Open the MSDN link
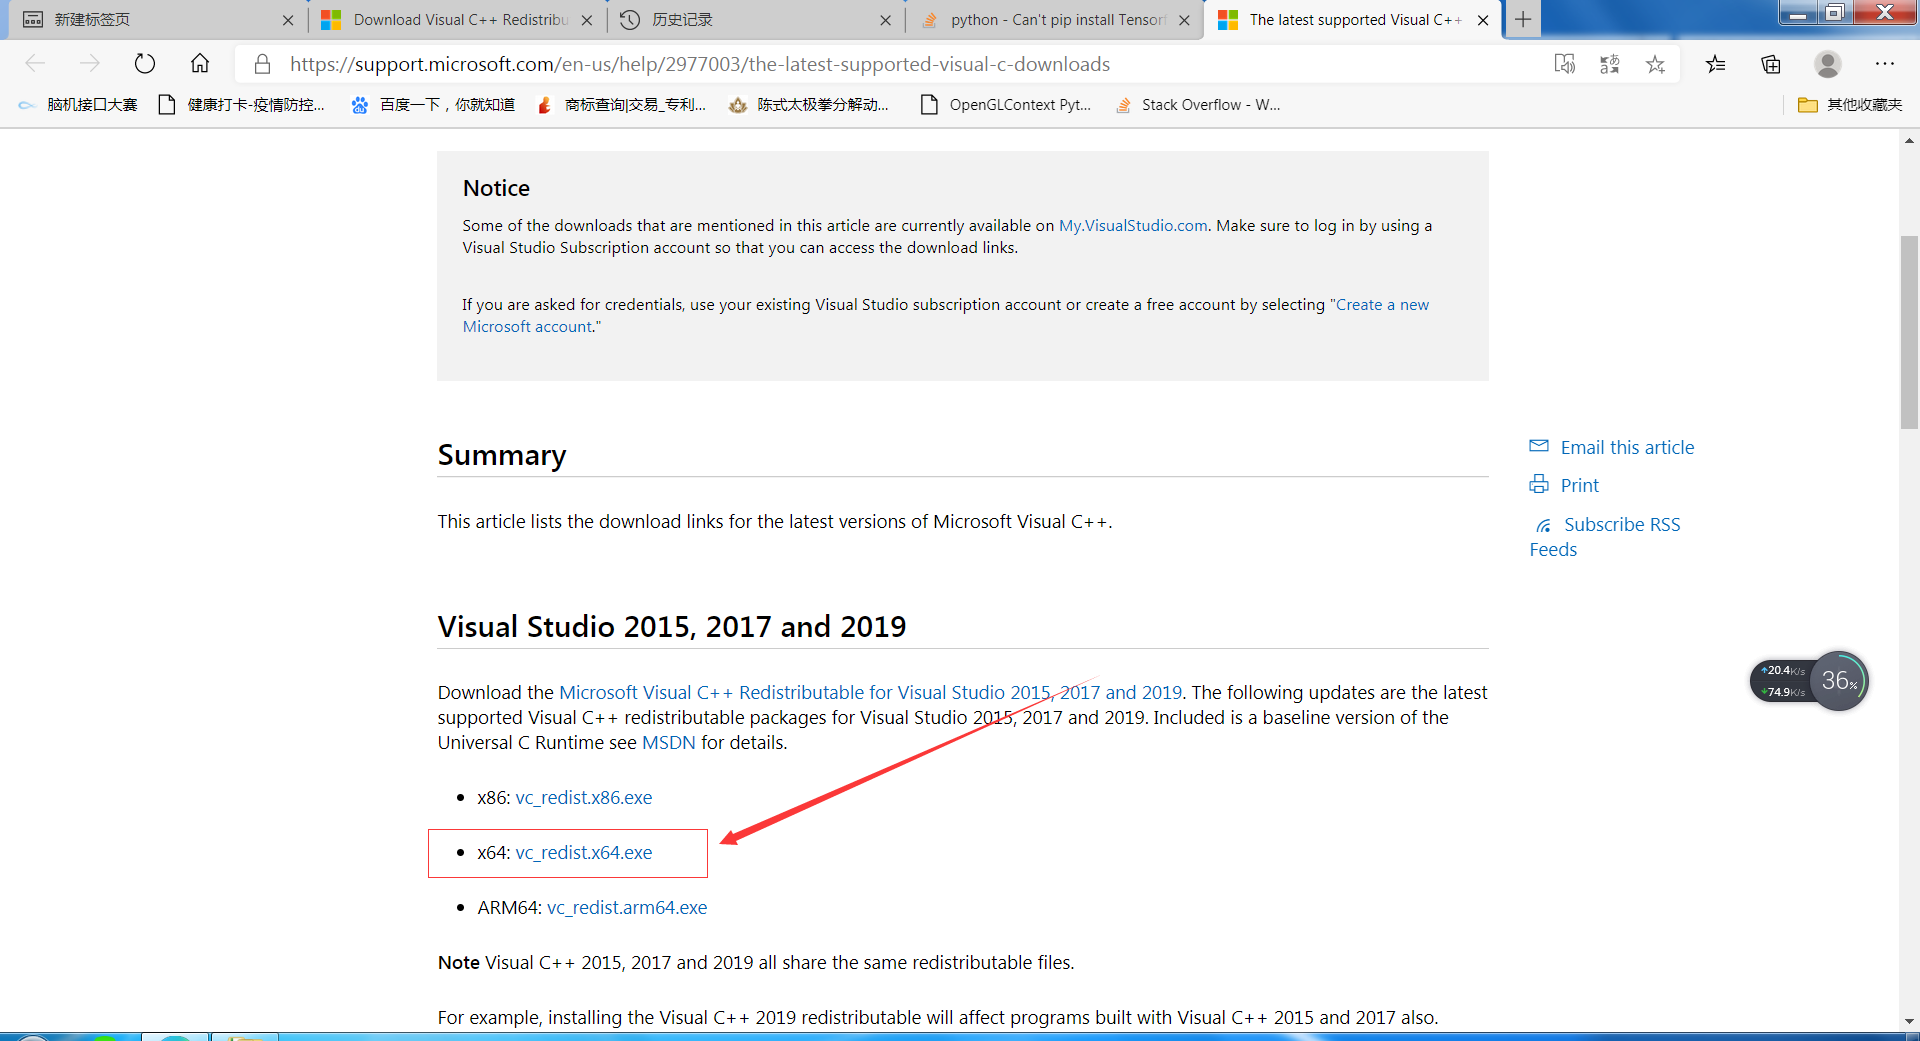Viewport: 1920px width, 1041px height. click(x=668, y=743)
